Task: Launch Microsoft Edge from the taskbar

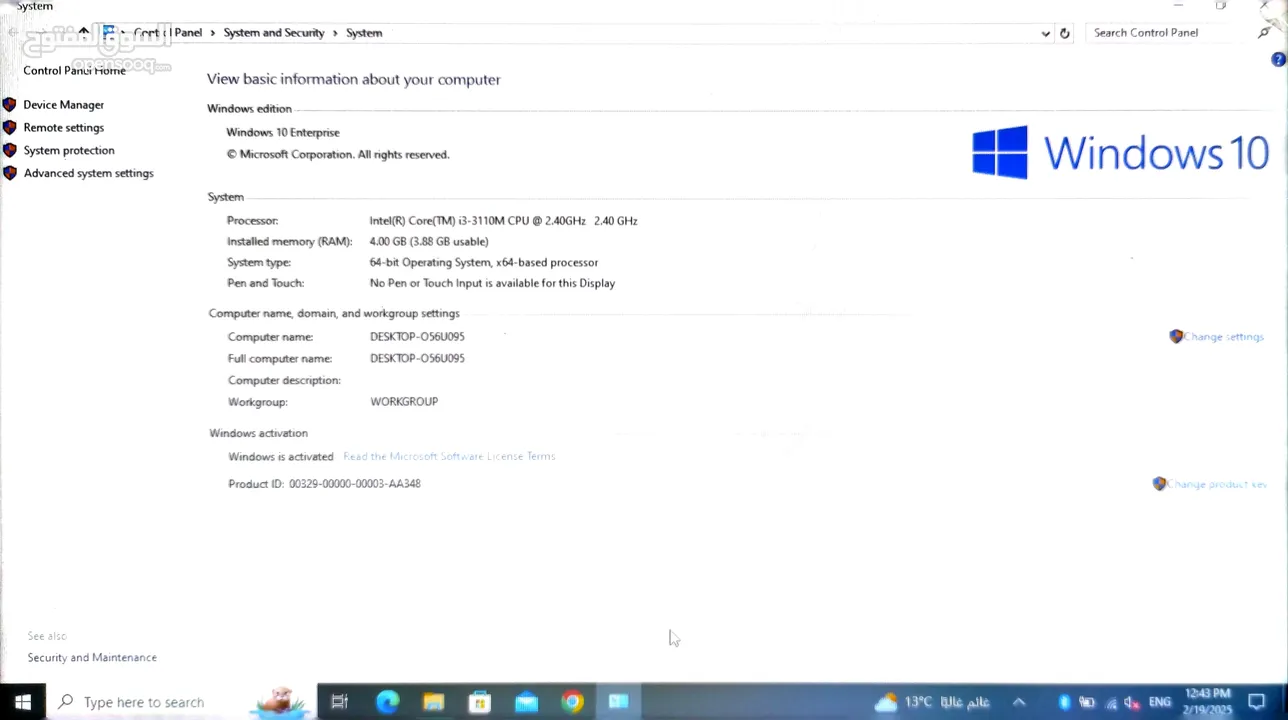Action: (387, 702)
